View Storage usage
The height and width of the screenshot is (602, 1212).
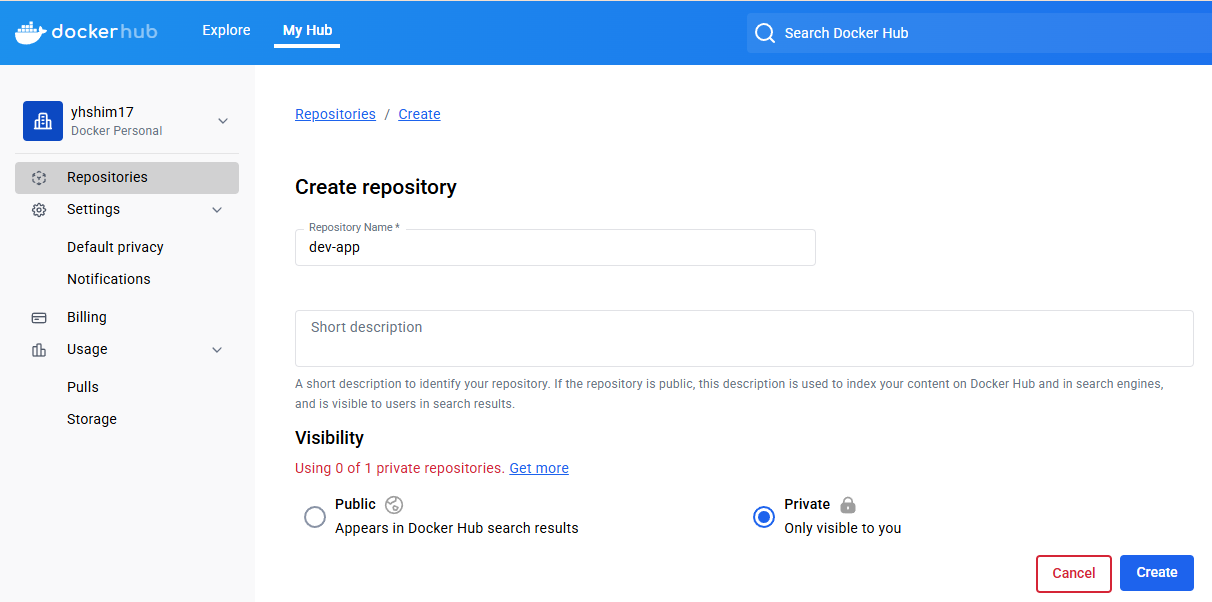[x=92, y=419]
